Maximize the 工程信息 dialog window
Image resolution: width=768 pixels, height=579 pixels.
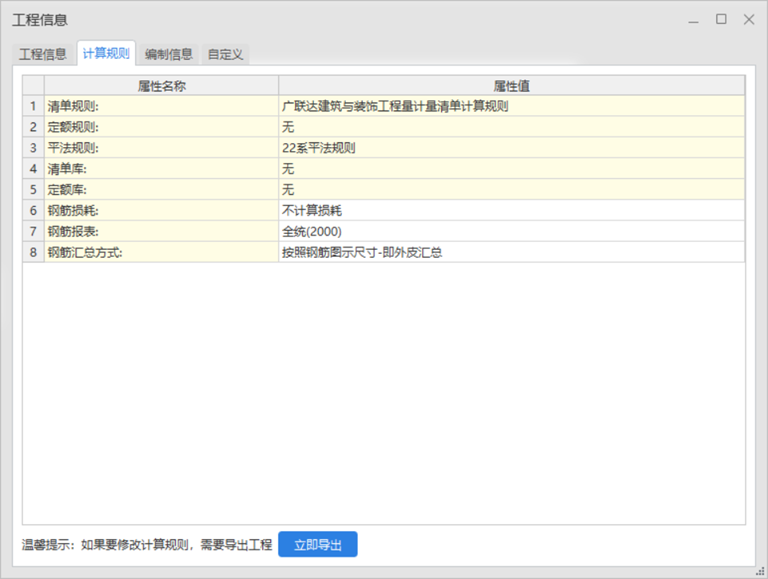(x=721, y=20)
